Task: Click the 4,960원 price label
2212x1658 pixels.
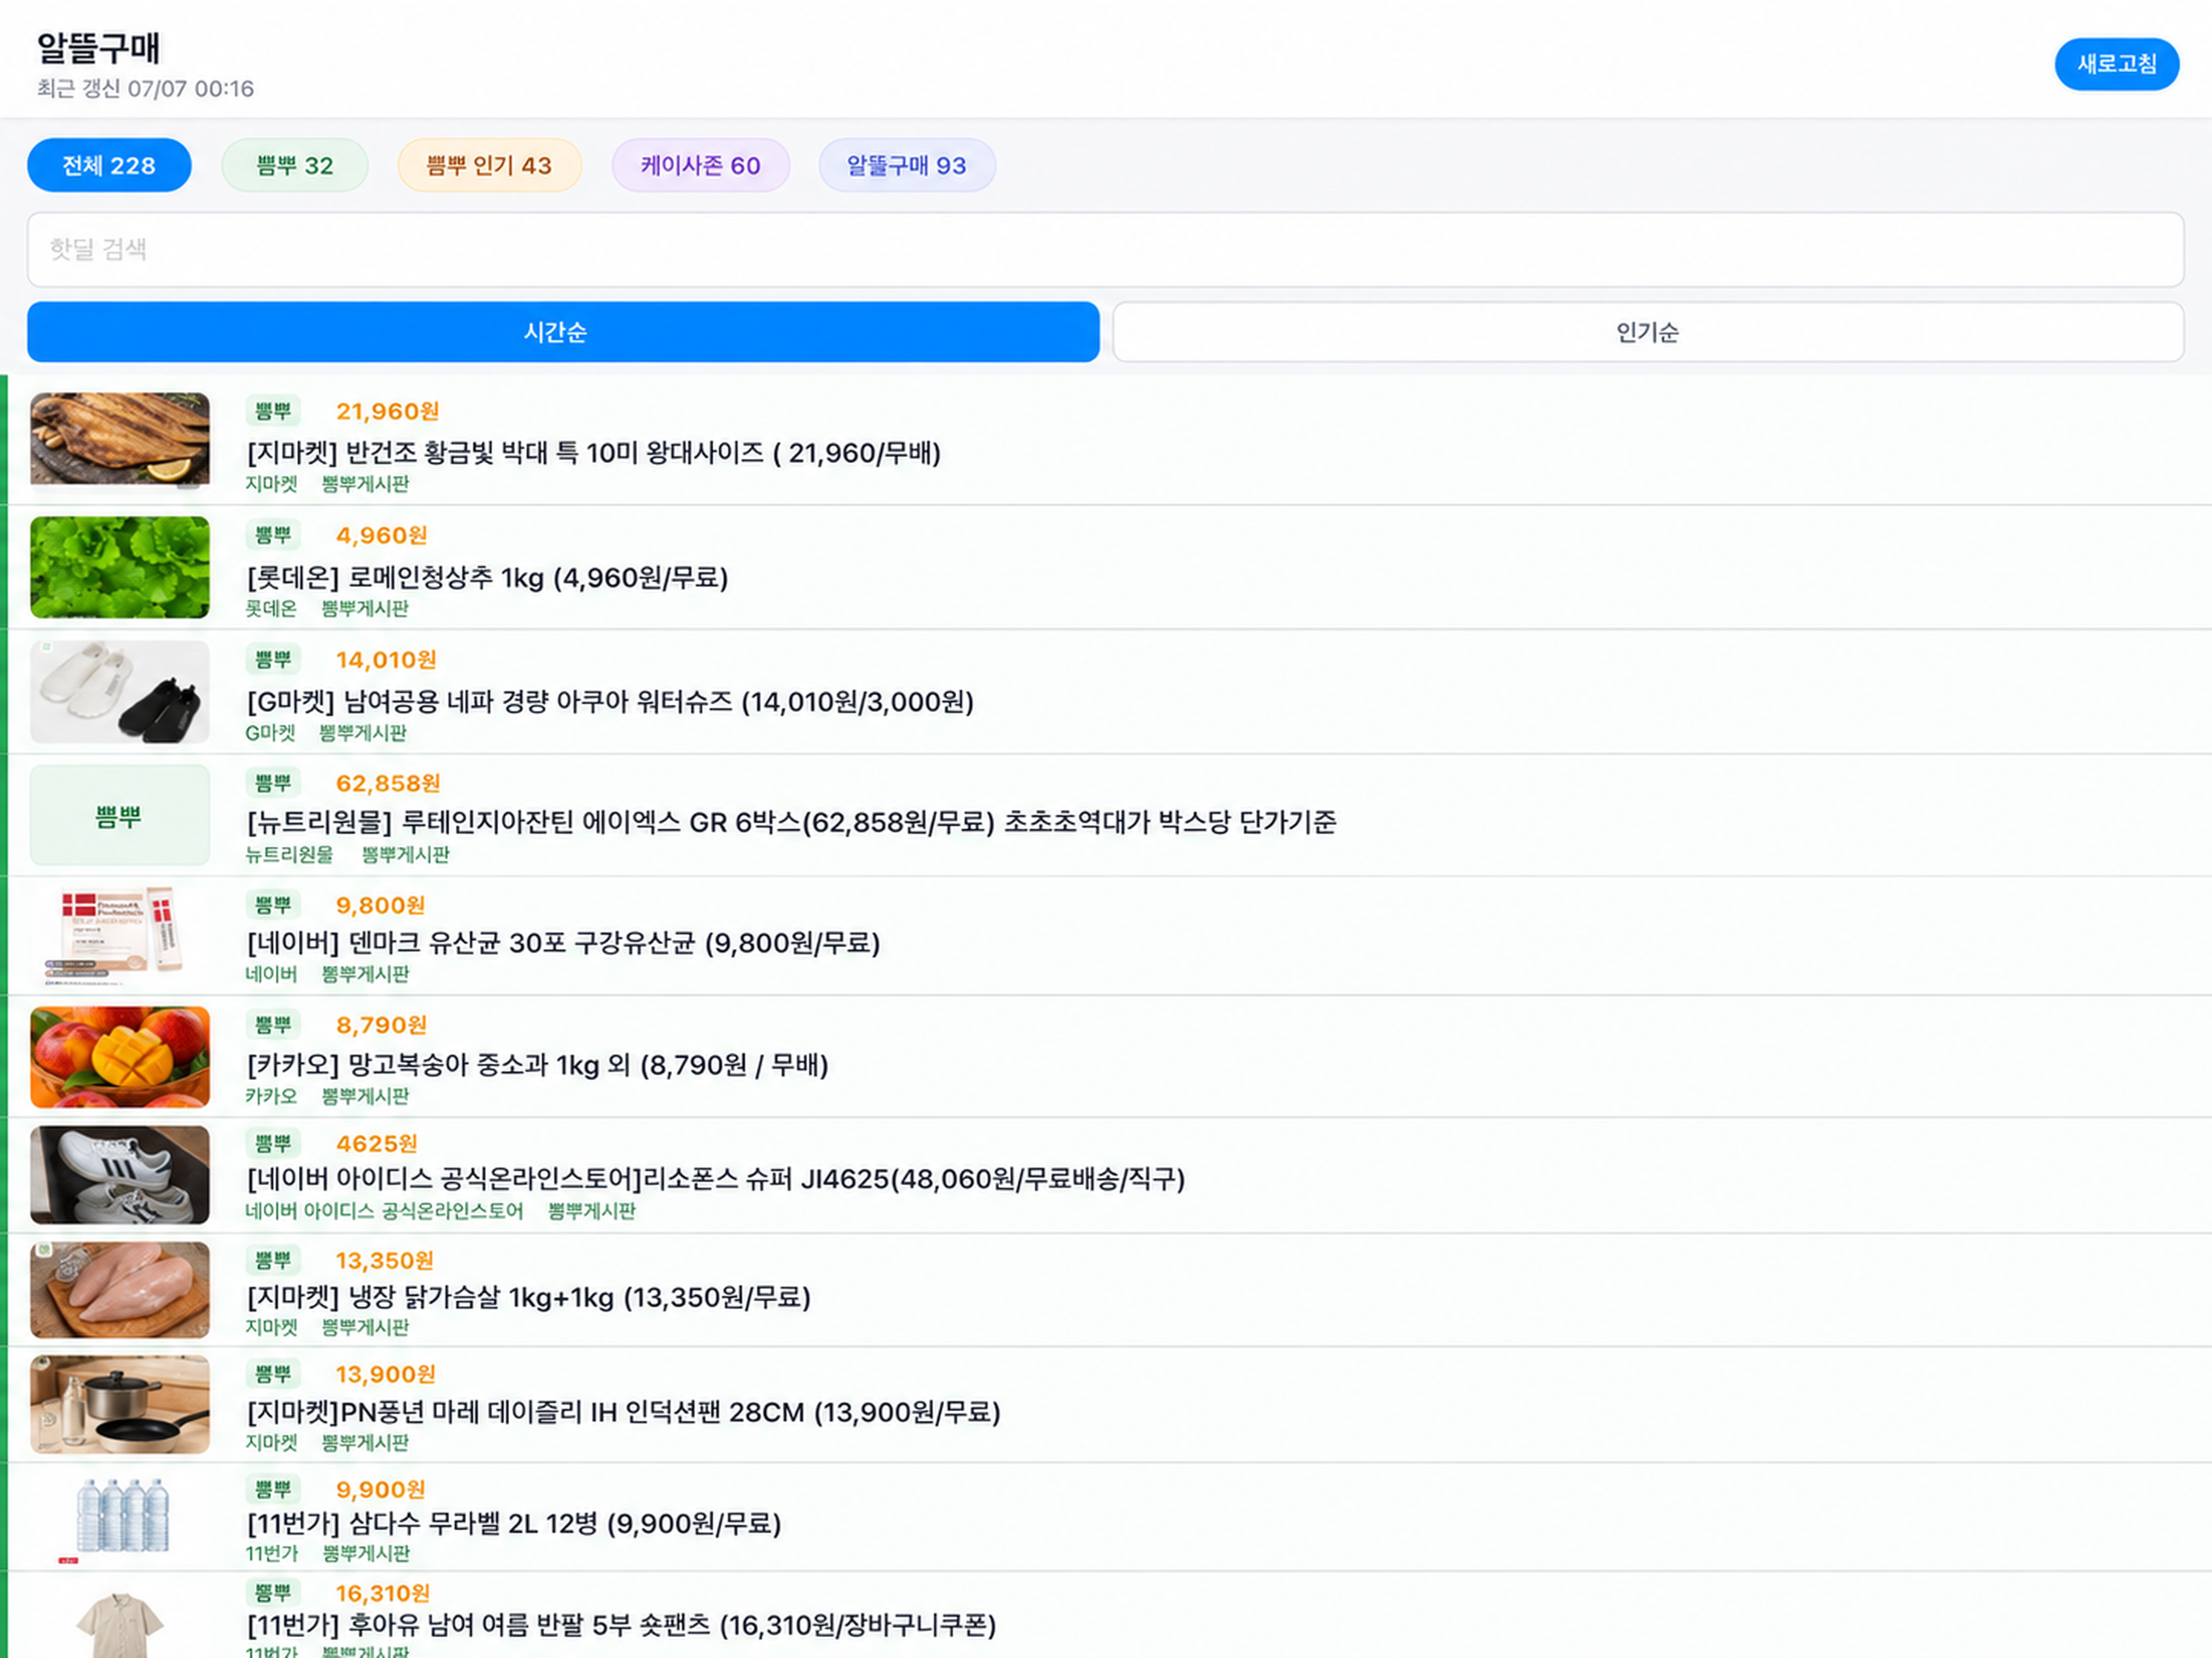Action: [382, 535]
